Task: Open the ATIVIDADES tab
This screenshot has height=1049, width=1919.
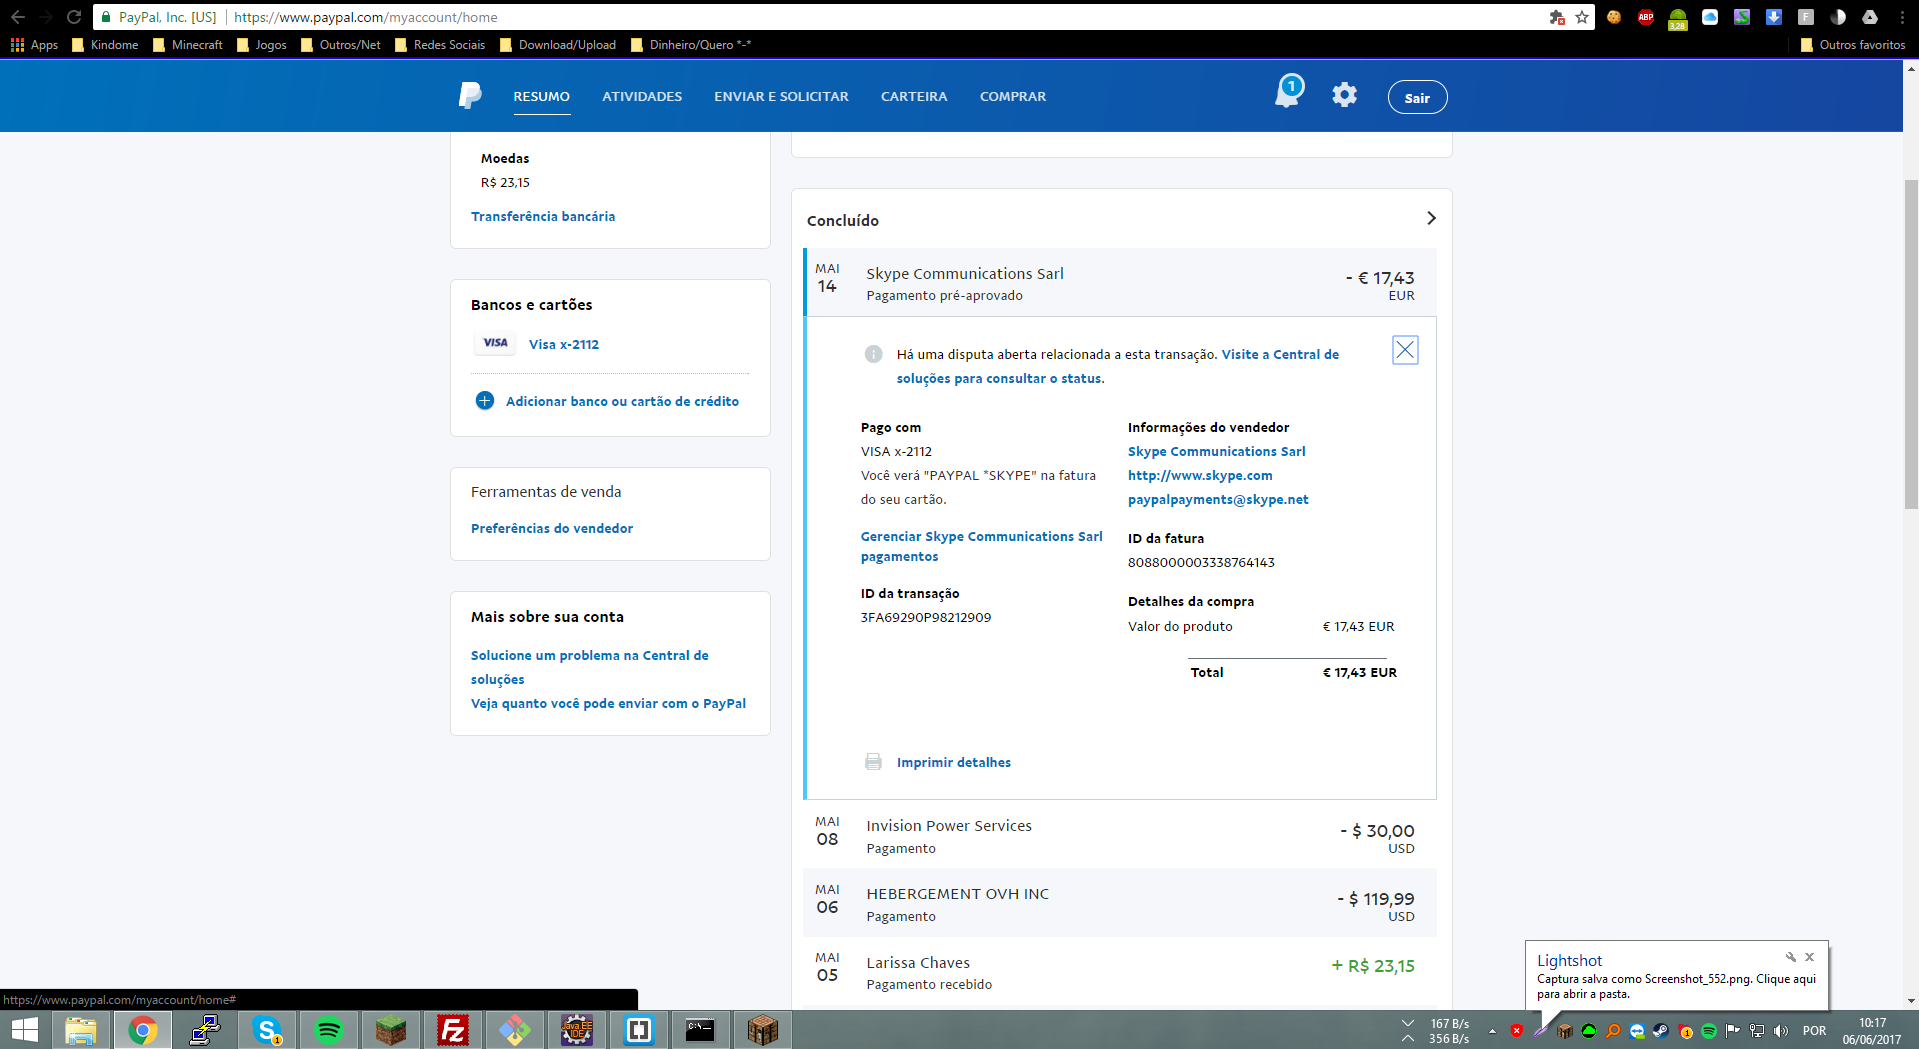Action: coord(642,96)
